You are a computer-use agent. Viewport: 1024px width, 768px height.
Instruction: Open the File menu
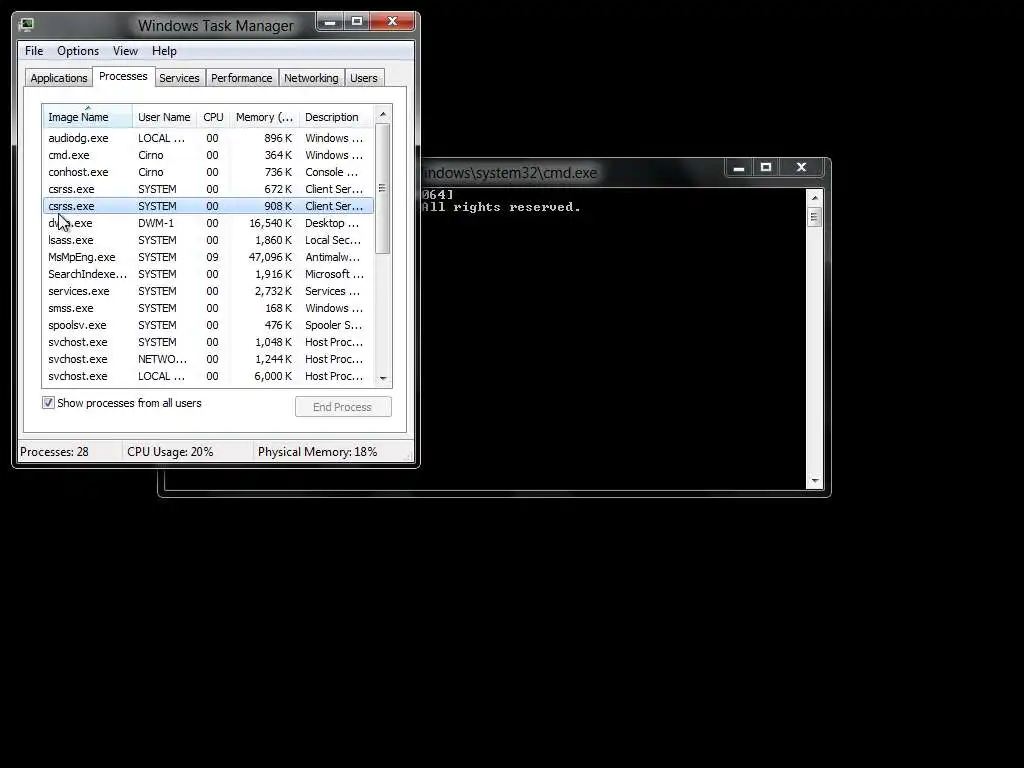[34, 51]
